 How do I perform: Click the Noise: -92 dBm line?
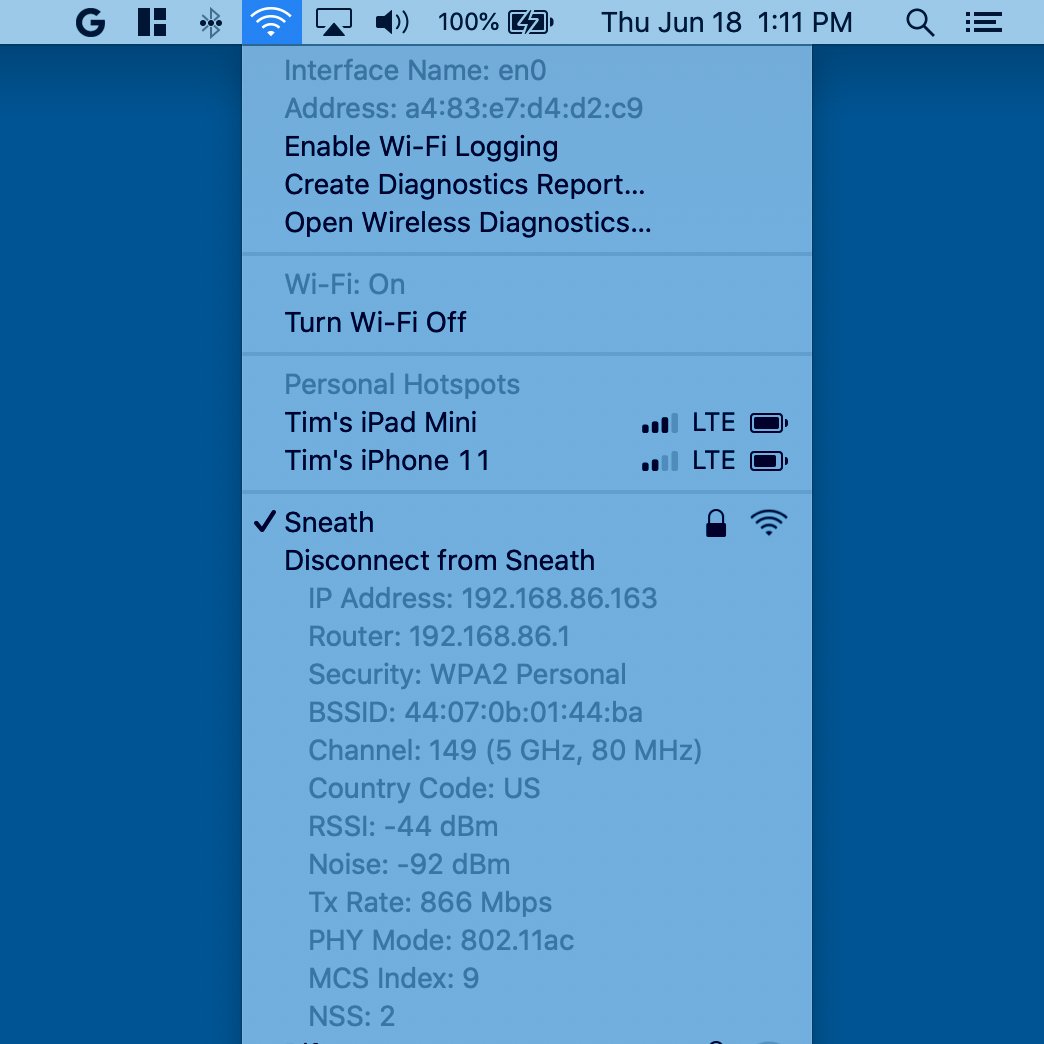point(409,864)
